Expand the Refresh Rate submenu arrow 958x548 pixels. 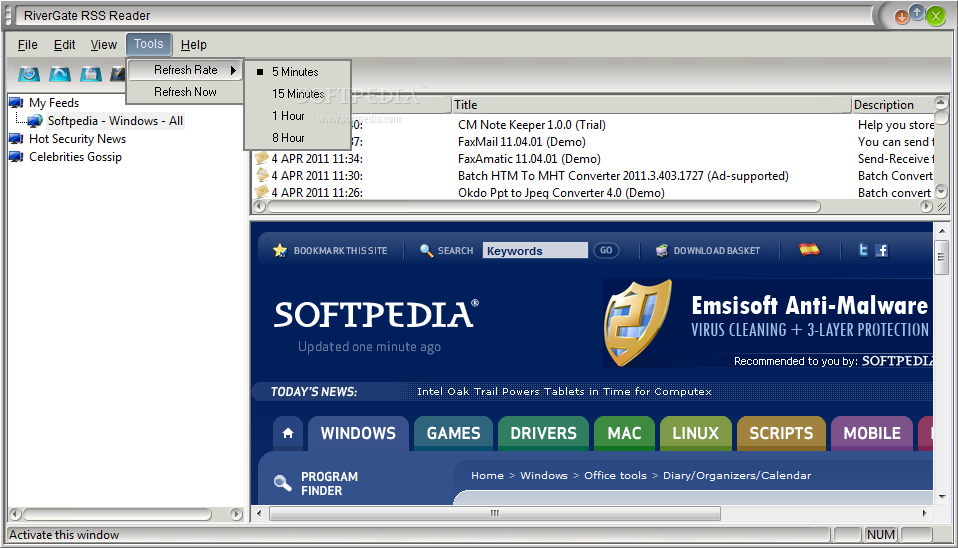233,70
